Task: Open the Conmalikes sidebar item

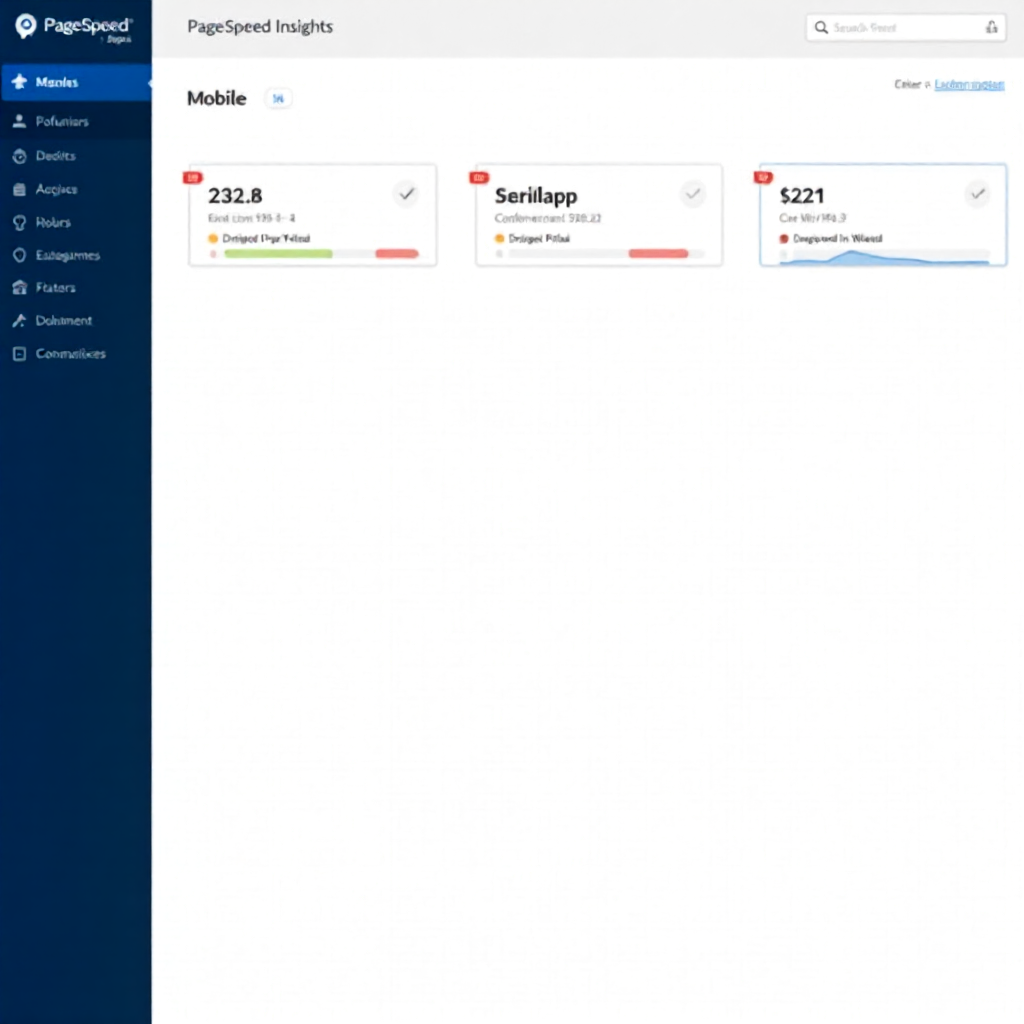Action: 76,354
